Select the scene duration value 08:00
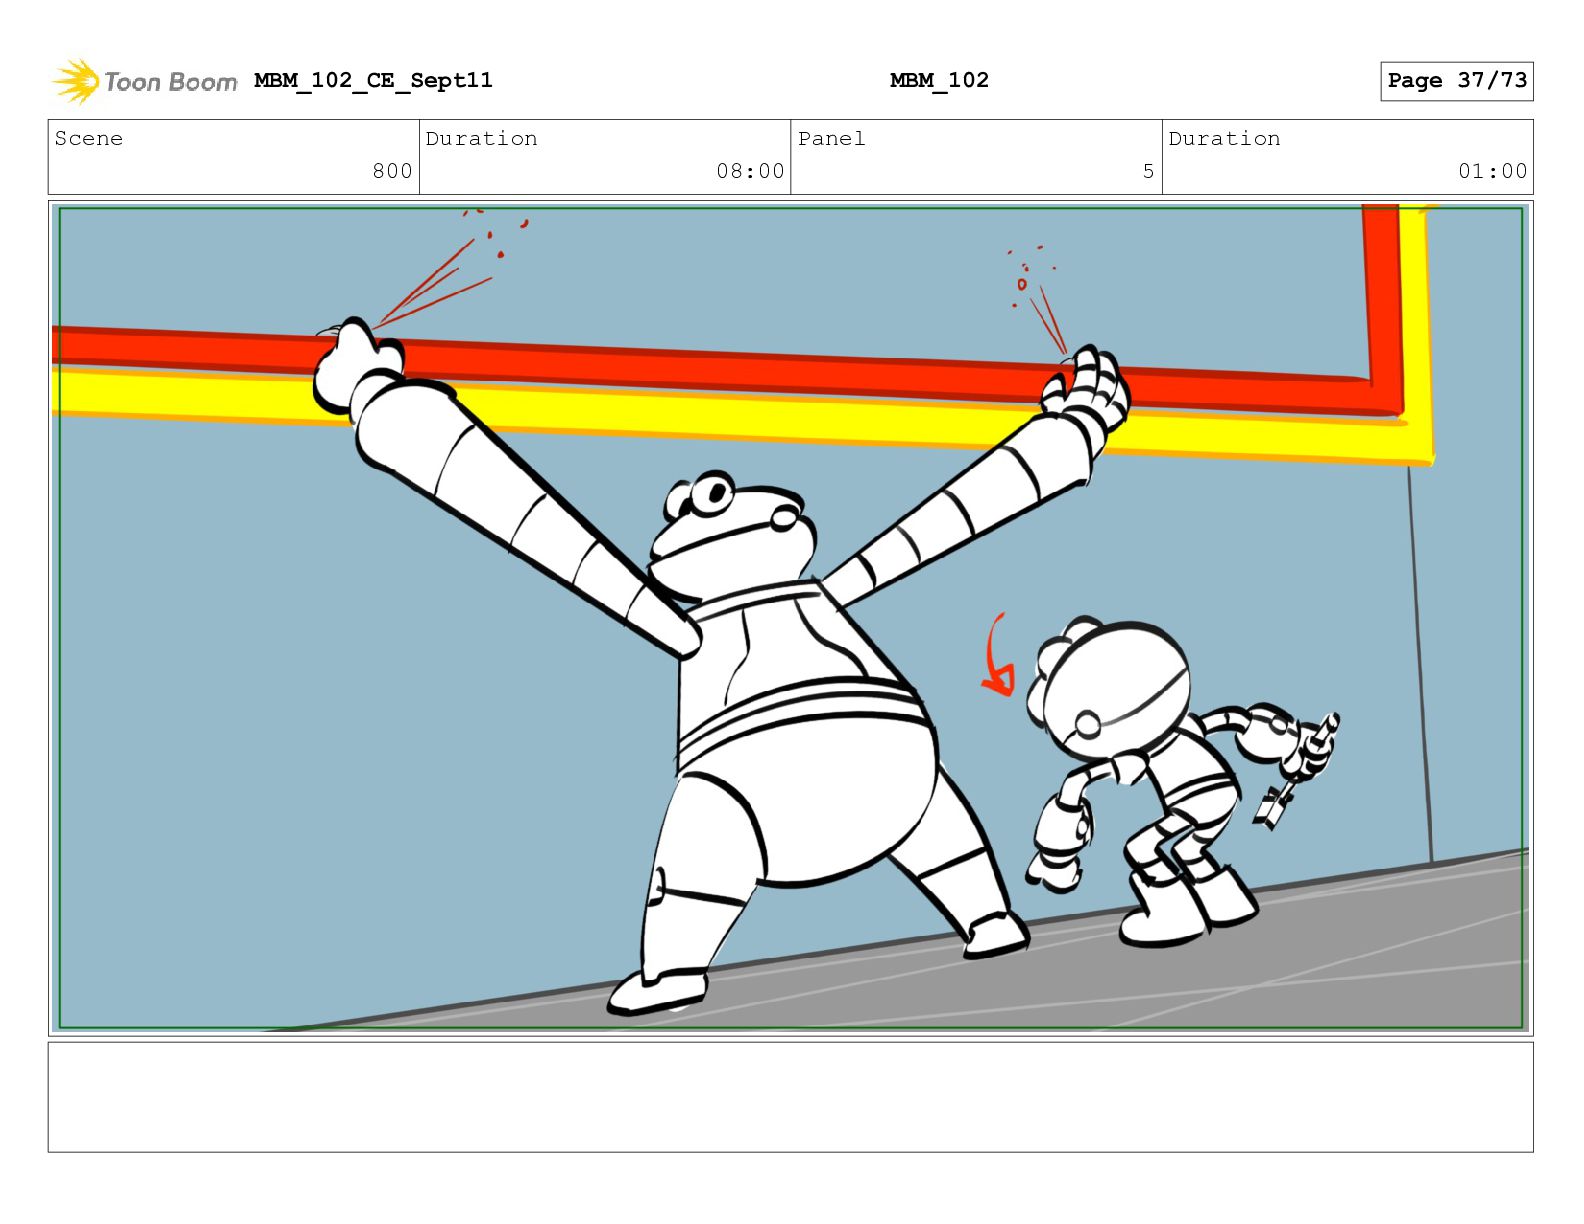Image resolution: width=1584 pixels, height=1224 pixels. 750,171
